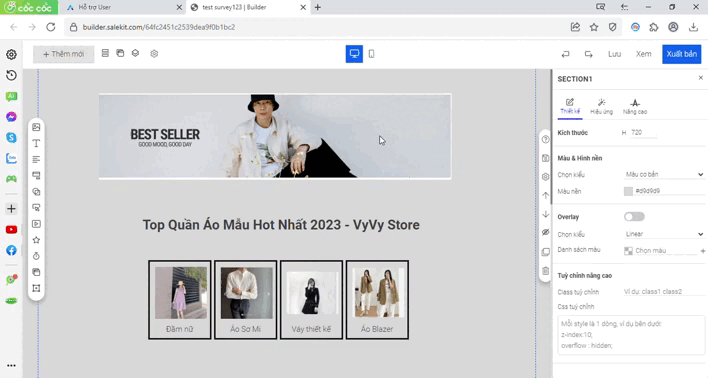The image size is (708, 378).
Task: Select the image element tool
Action: pyautogui.click(x=36, y=127)
